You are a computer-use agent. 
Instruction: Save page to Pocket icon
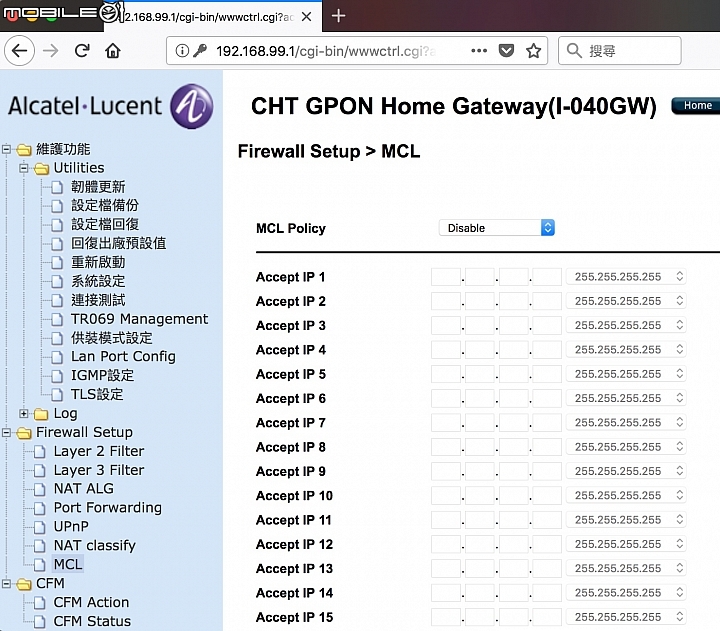point(506,51)
